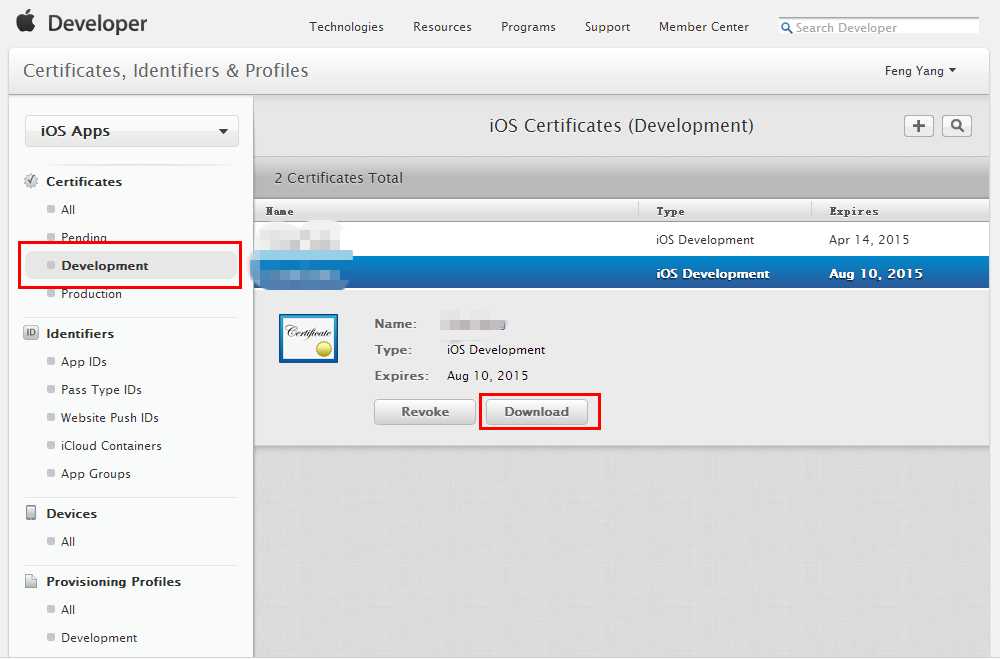The image size is (1000, 659).
Task: Select All under Certificates
Action: point(68,209)
